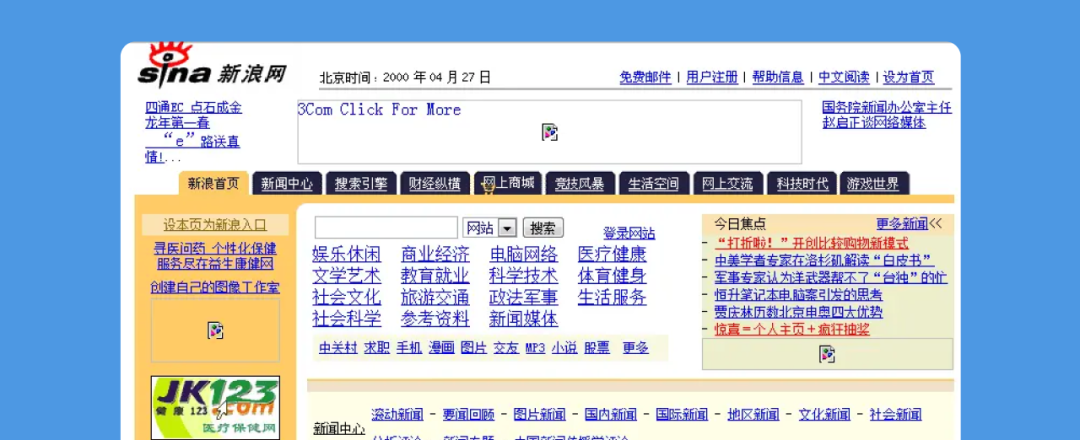Open the 网上商城 tab

pos(508,184)
